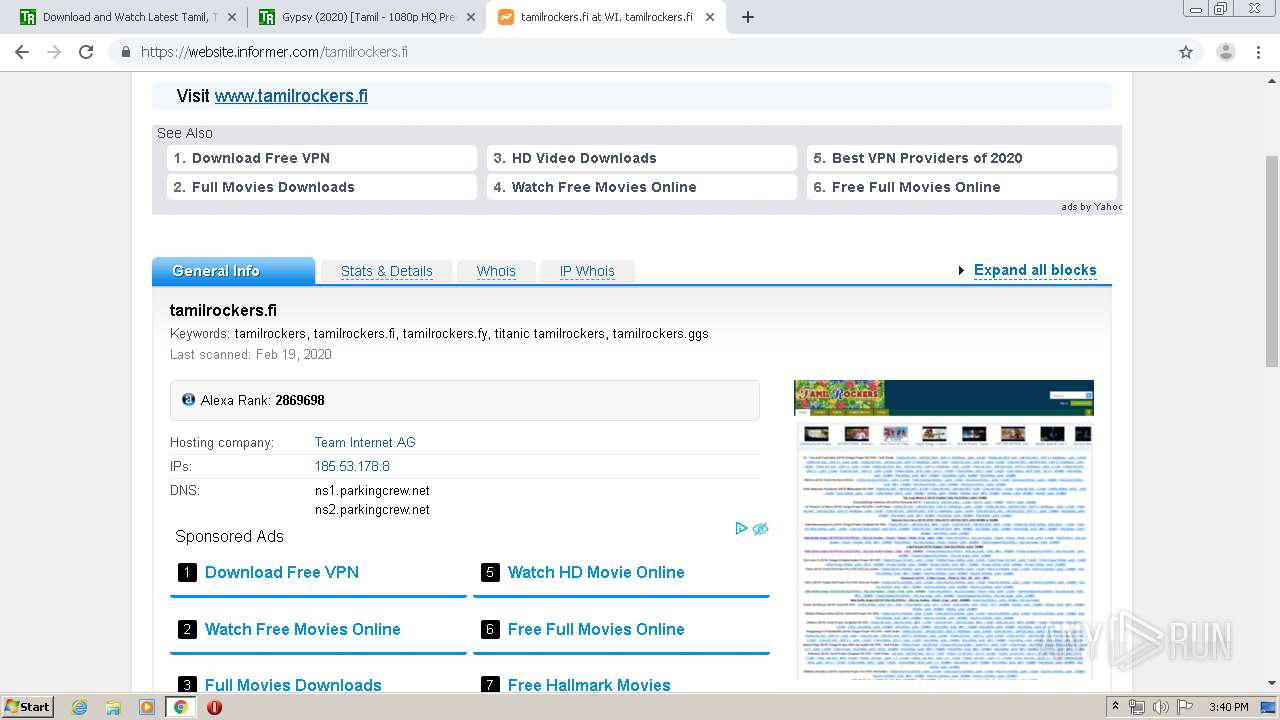Close the Gypsy (2020) tab
Image resolution: width=1280 pixels, height=720 pixels.
[471, 17]
